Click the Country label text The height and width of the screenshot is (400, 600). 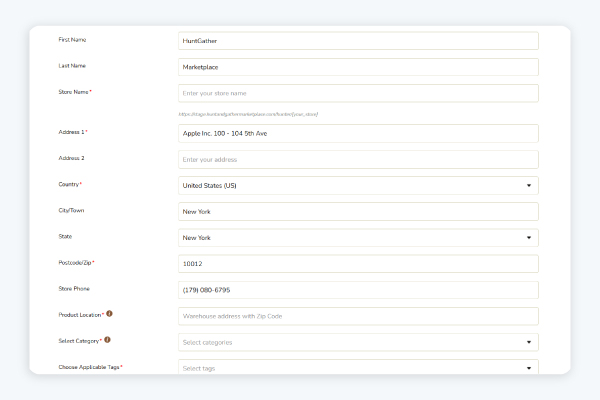coord(69,184)
